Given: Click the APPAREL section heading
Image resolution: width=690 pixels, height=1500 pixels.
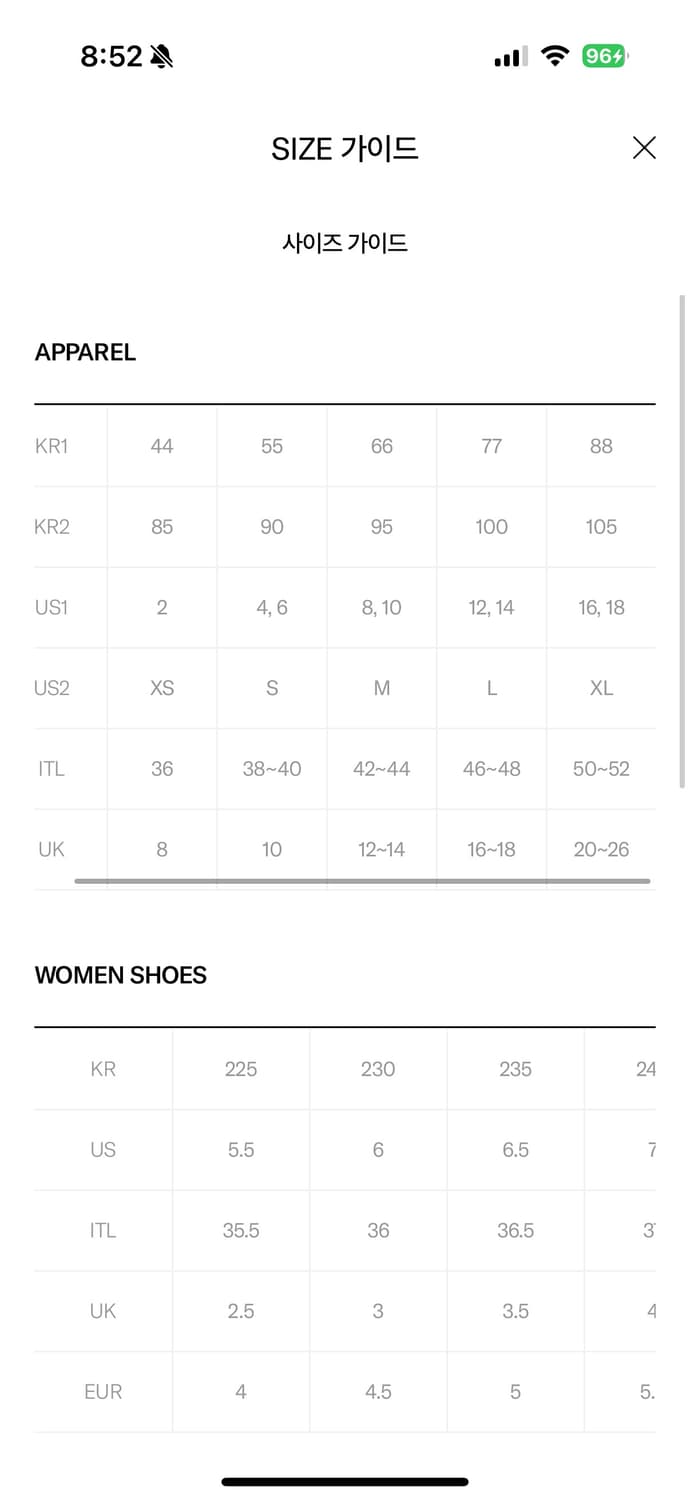Looking at the screenshot, I should 85,352.
